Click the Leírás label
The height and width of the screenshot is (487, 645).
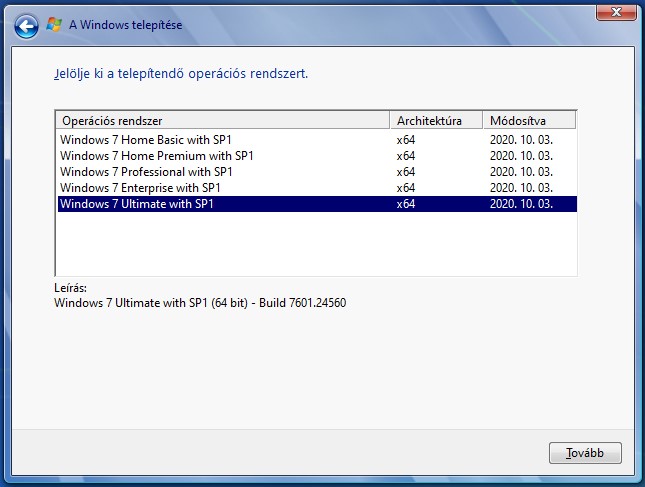(x=70, y=288)
